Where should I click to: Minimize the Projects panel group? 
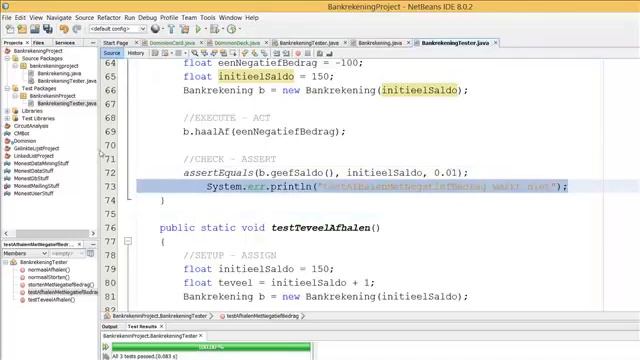[x=93, y=42]
